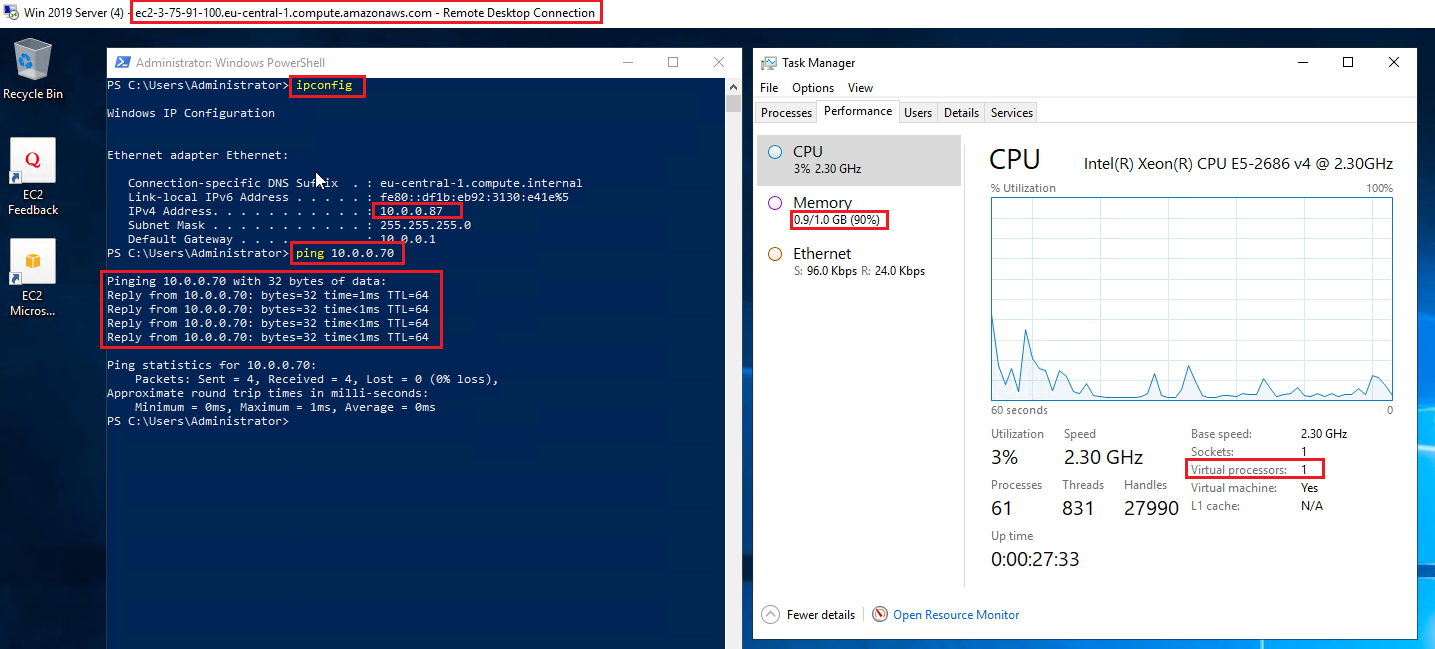Viewport: 1435px width, 649px height.
Task: Click the Up time 0:00:27:33 value
Action: 1035,560
